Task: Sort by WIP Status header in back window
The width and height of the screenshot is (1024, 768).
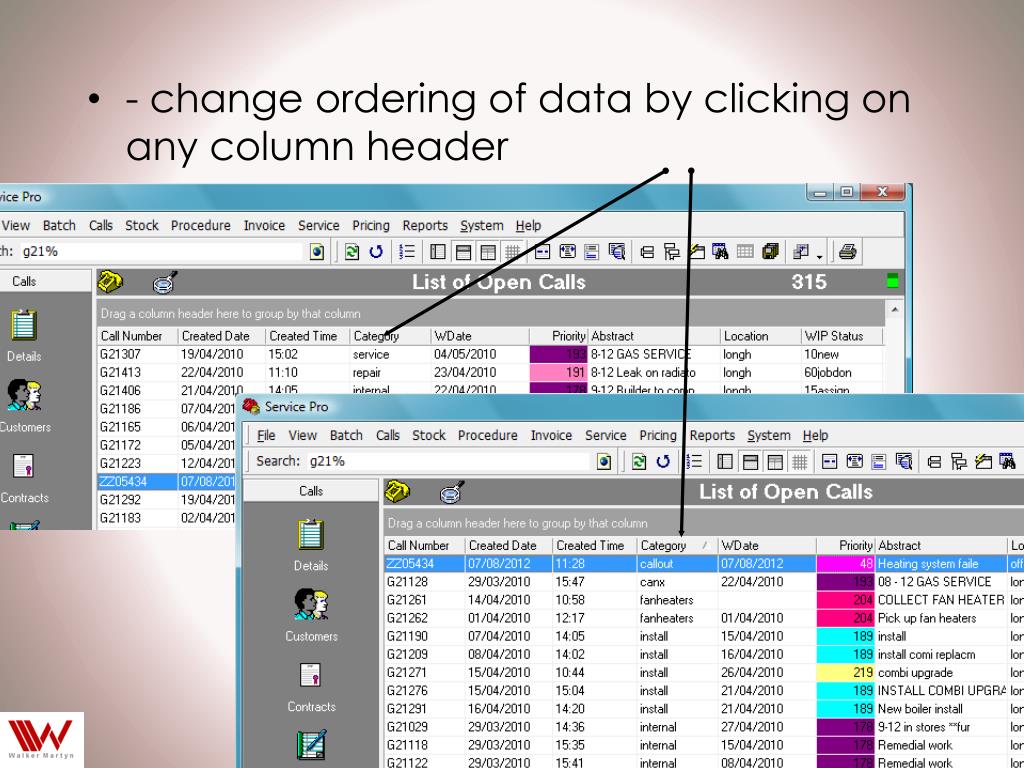Action: tap(841, 336)
